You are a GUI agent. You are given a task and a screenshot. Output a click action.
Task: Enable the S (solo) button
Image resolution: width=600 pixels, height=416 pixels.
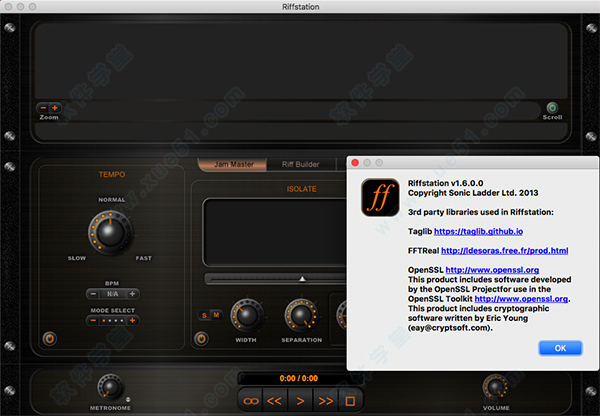click(204, 315)
